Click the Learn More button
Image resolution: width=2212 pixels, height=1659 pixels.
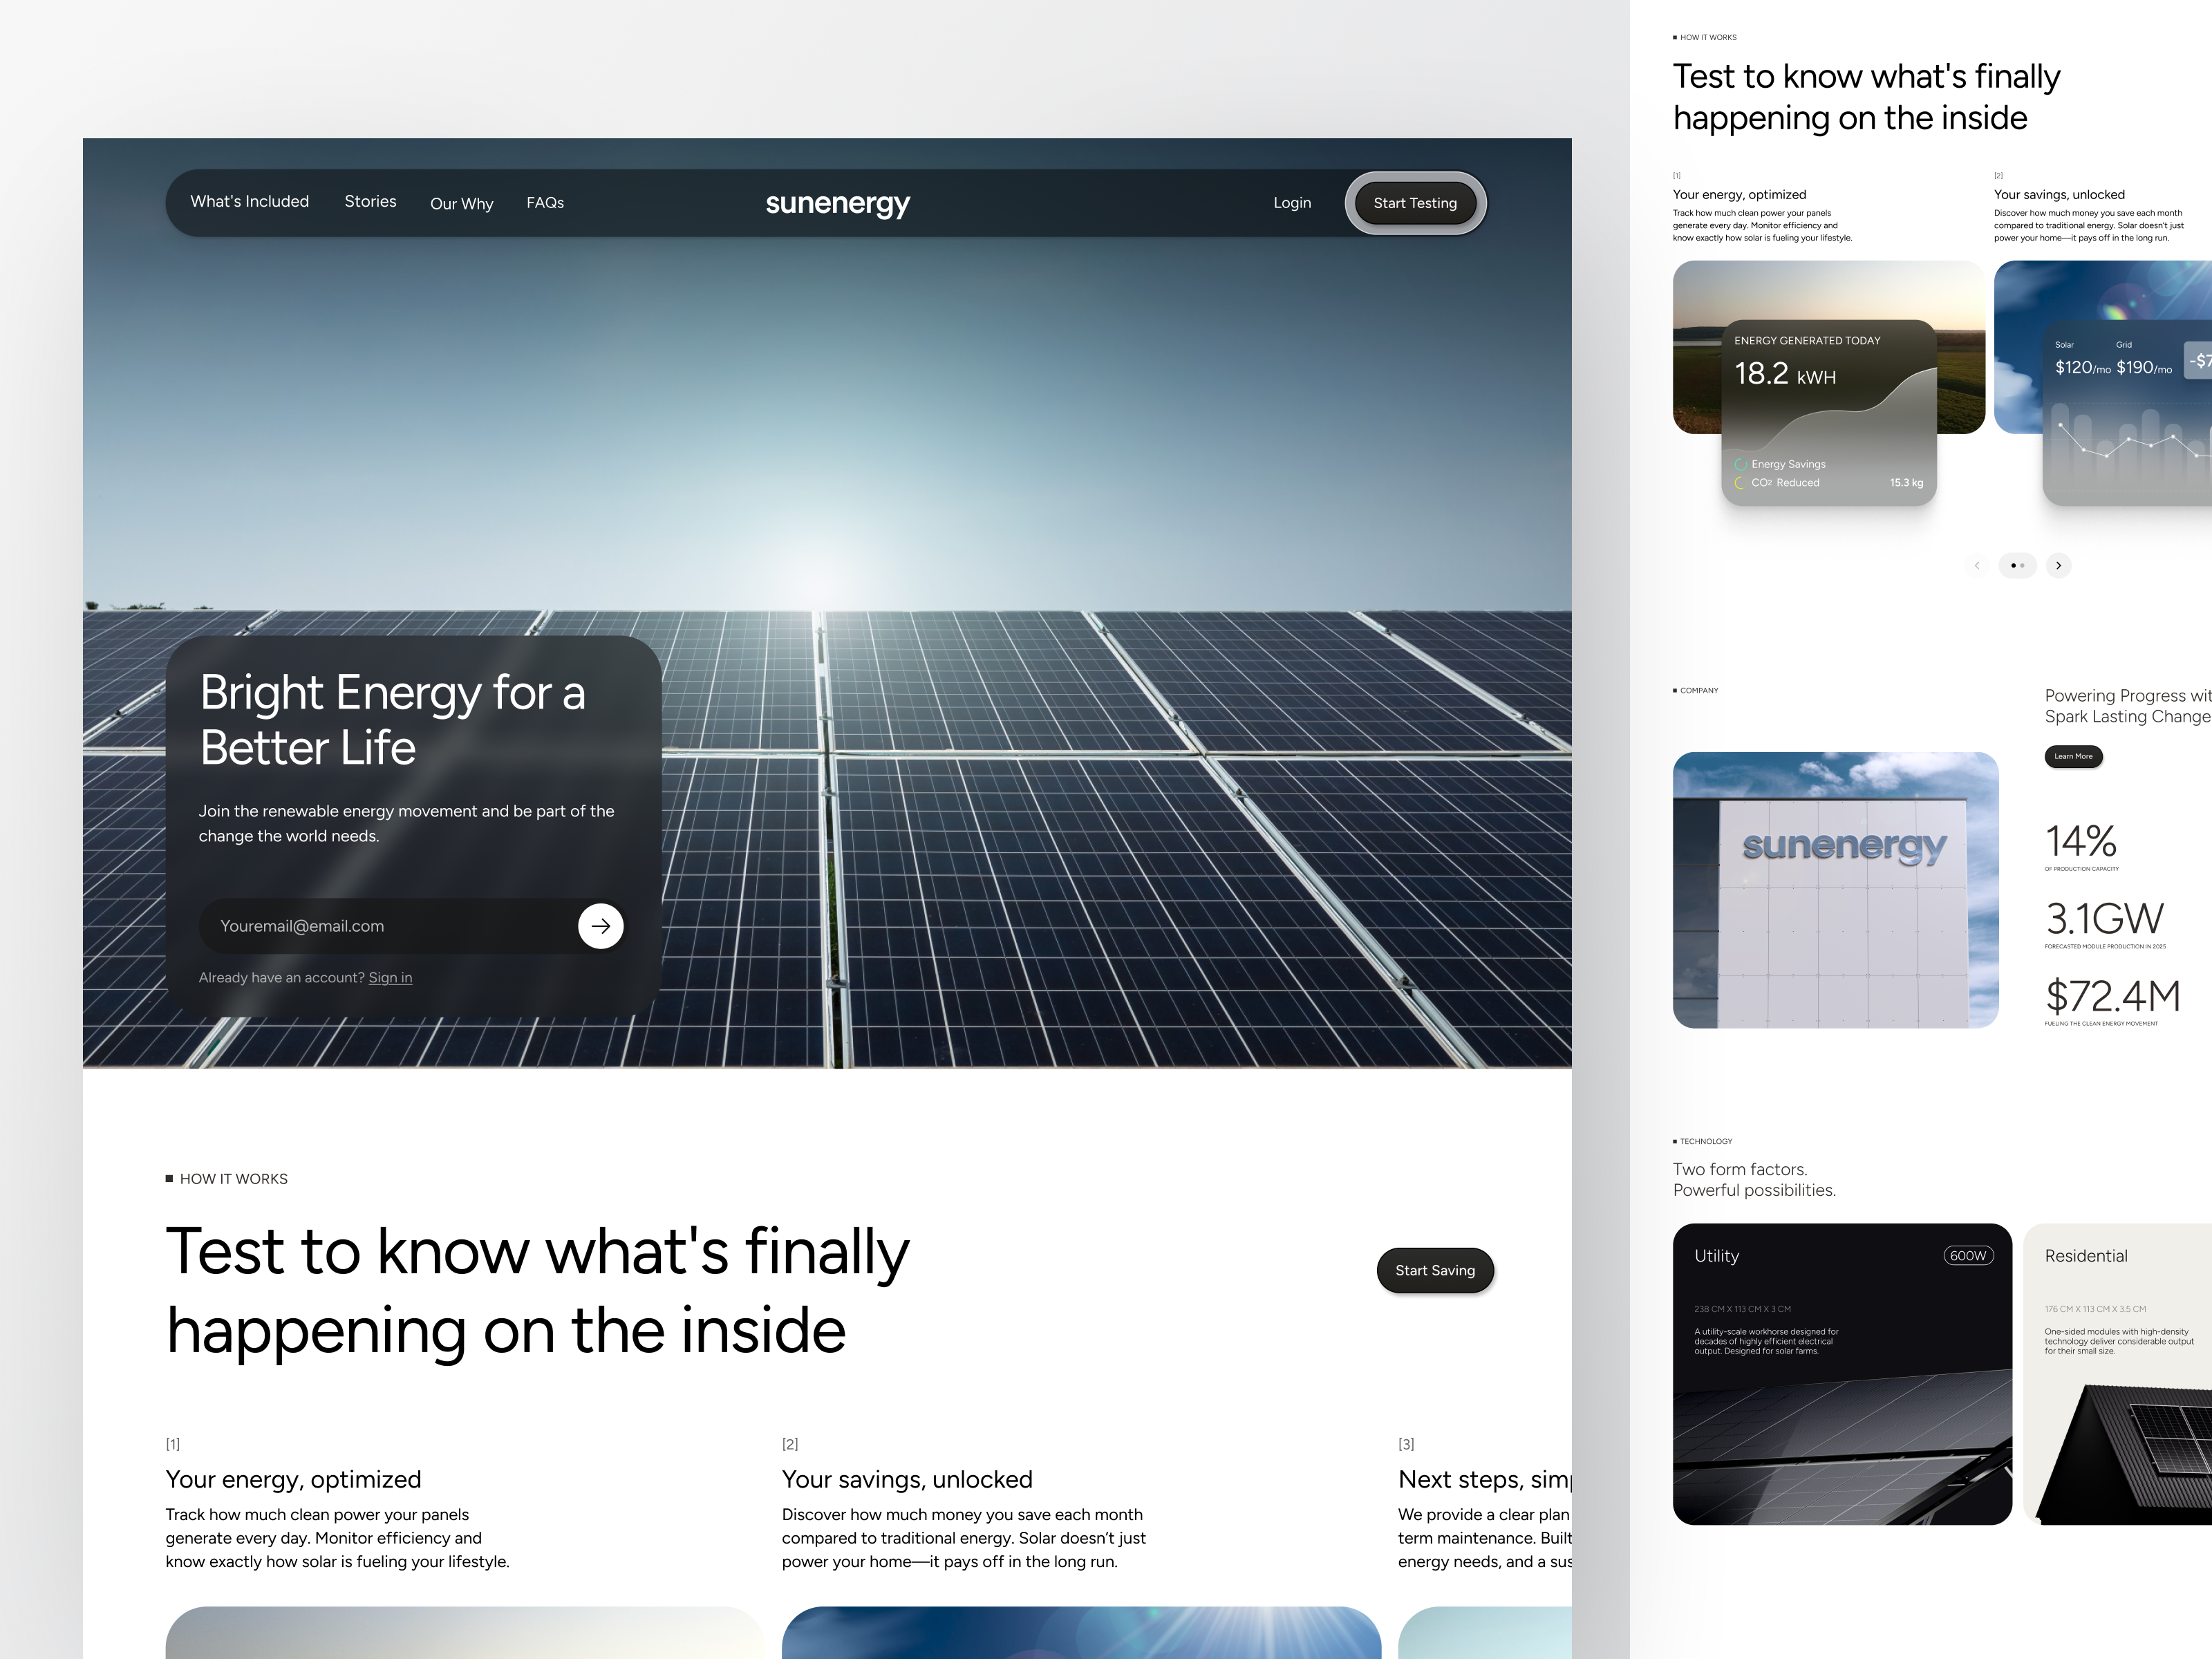point(2073,757)
